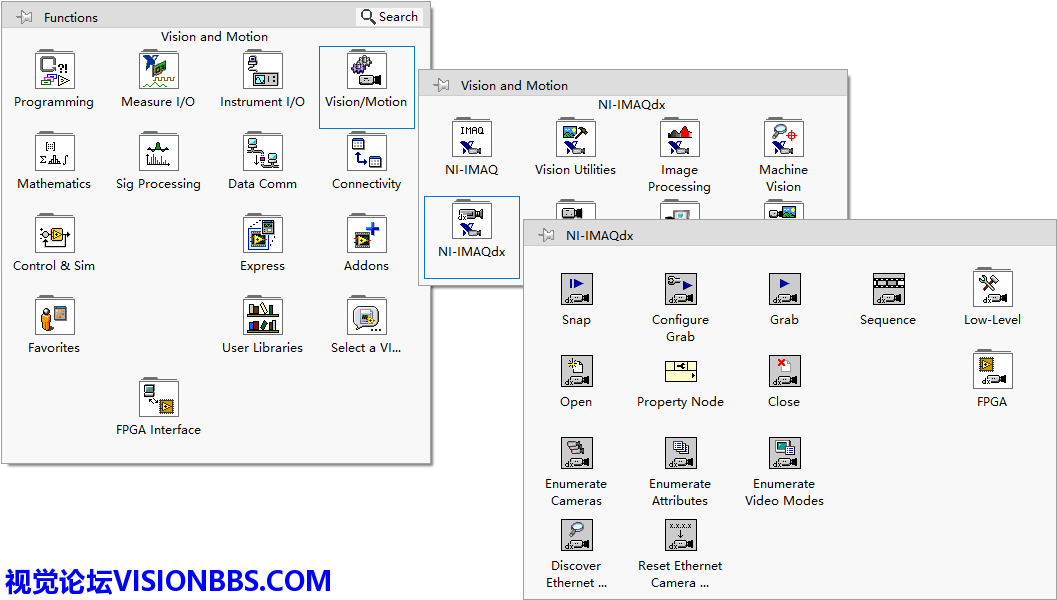
Task: Select the NI-IMAQdx subpalette icon
Action: pos(471,220)
